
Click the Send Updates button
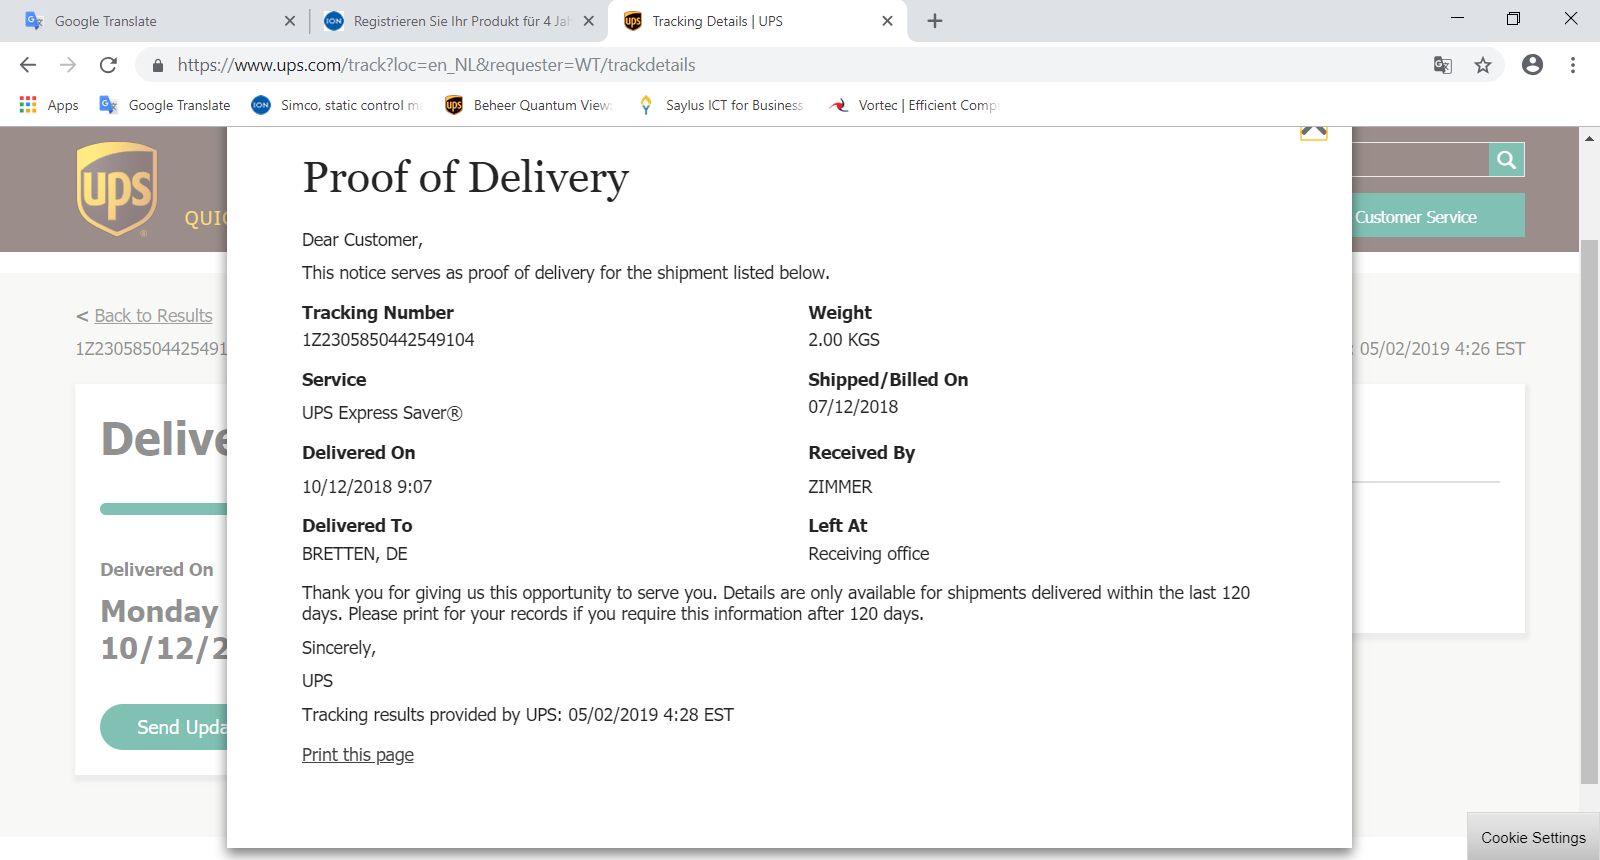pyautogui.click(x=164, y=727)
